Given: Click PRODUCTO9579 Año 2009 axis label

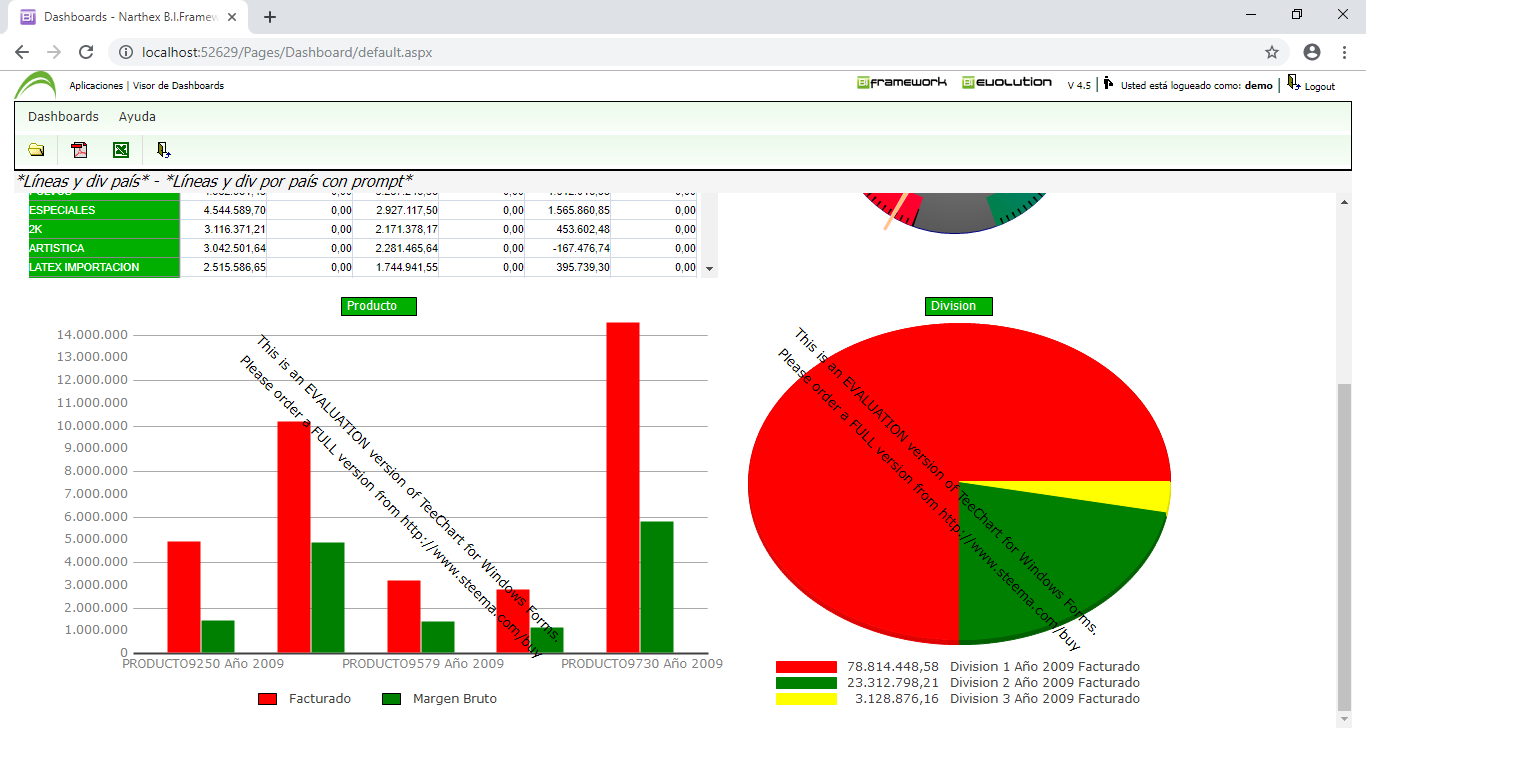Looking at the screenshot, I should (x=423, y=664).
